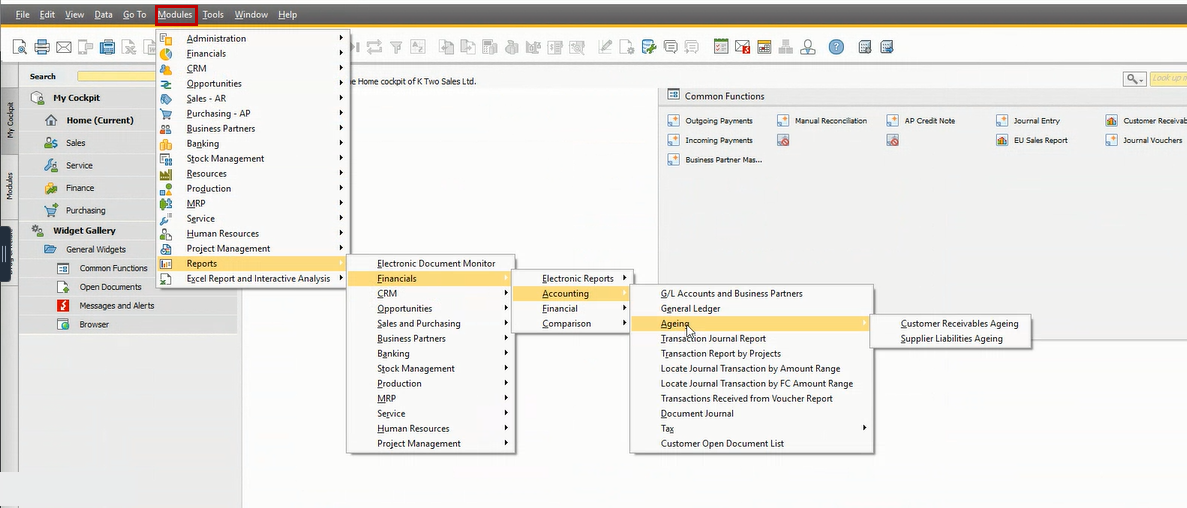Open the calendar icon in toolbar
This screenshot has width=1187, height=508.
tap(721, 47)
